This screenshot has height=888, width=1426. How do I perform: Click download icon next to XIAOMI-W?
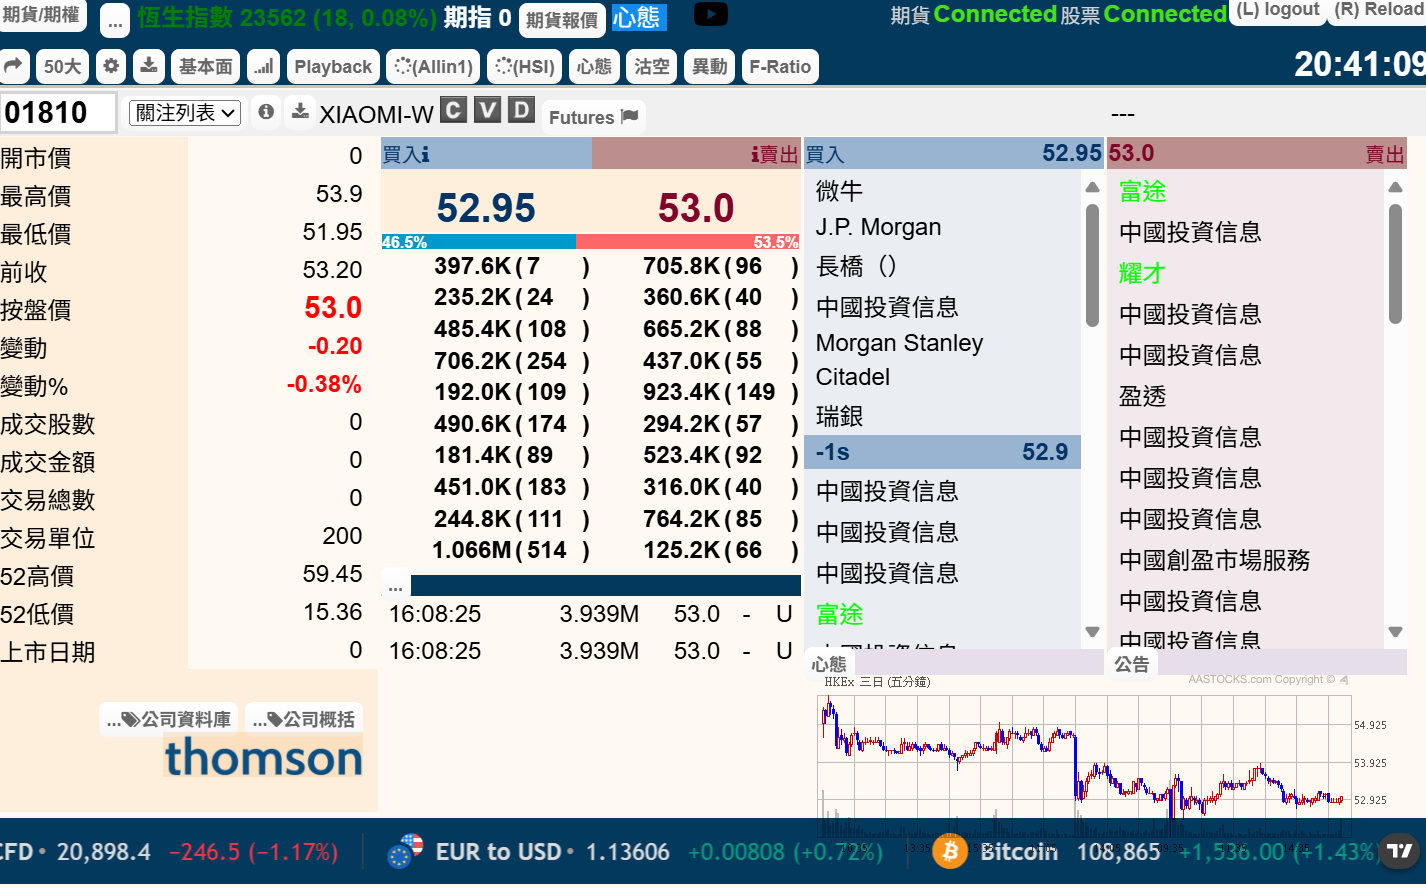coord(300,112)
